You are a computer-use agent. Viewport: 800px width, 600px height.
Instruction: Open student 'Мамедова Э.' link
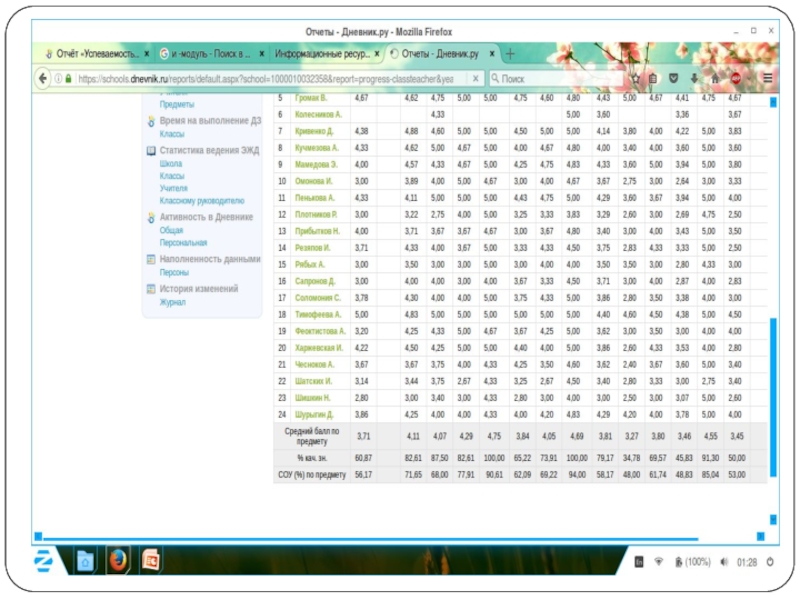click(x=312, y=164)
